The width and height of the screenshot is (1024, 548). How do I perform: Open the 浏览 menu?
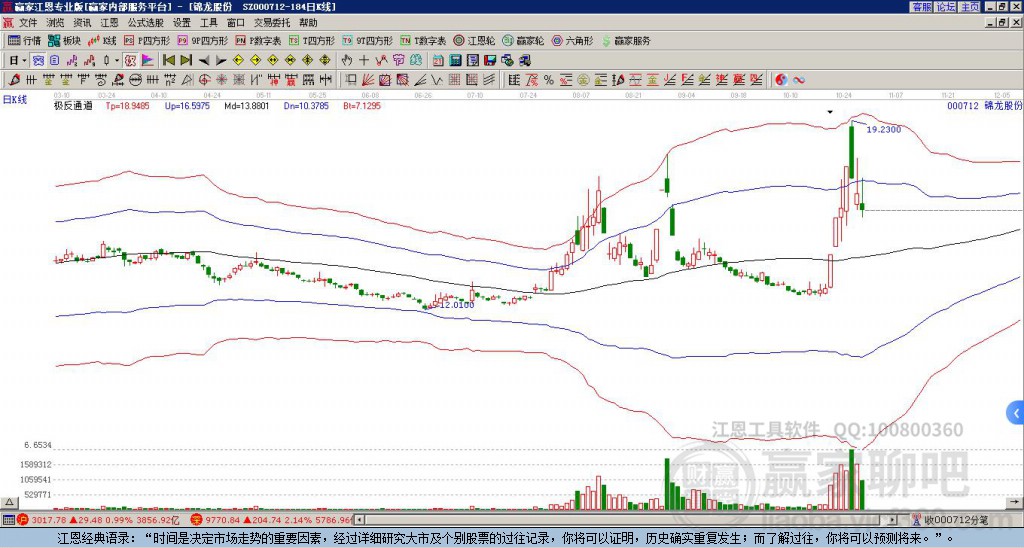click(x=56, y=23)
